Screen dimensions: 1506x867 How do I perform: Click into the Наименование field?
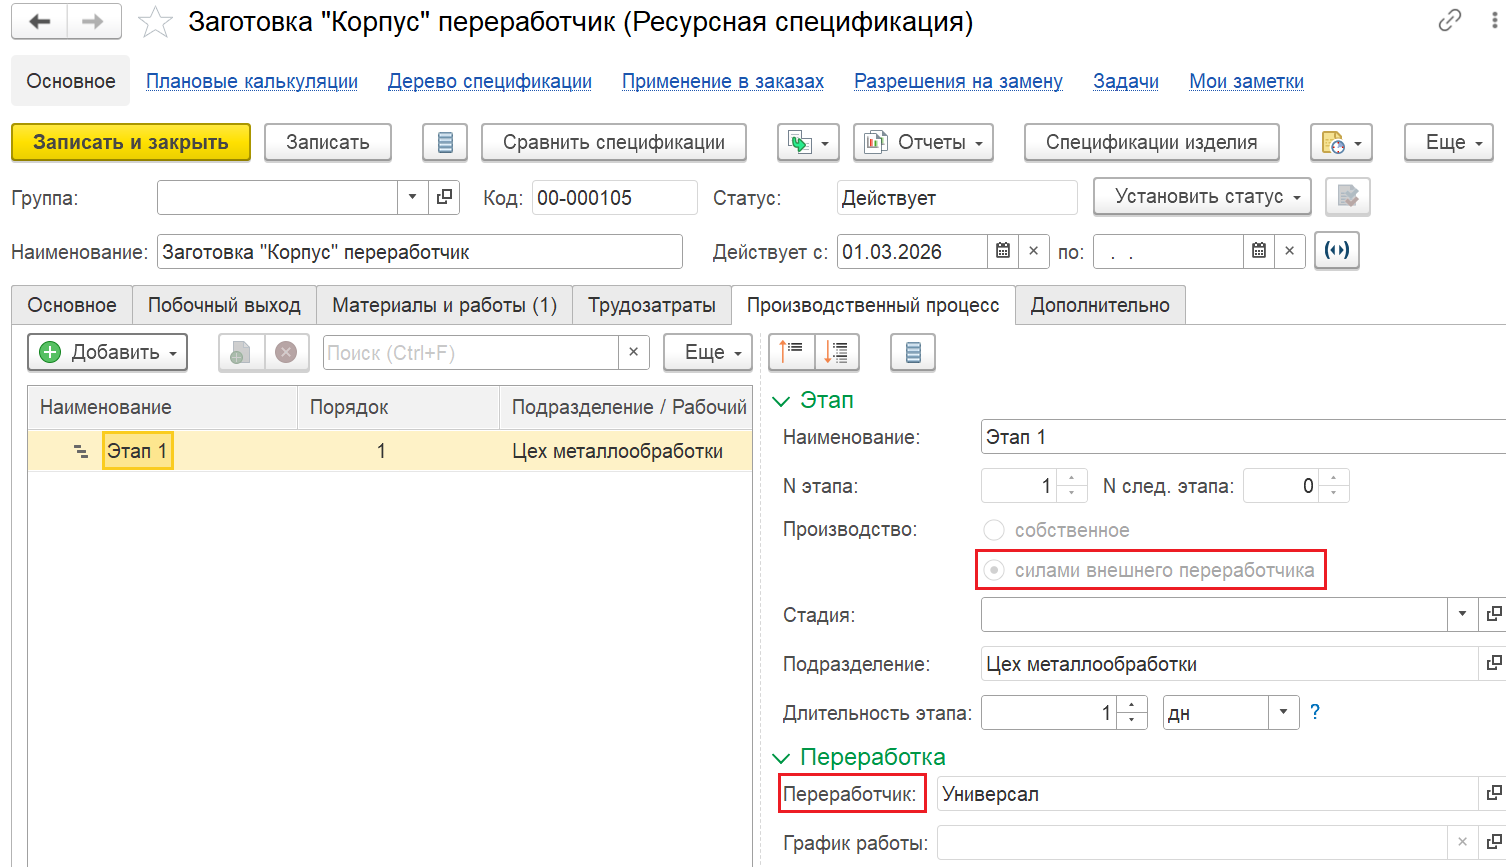coord(420,251)
